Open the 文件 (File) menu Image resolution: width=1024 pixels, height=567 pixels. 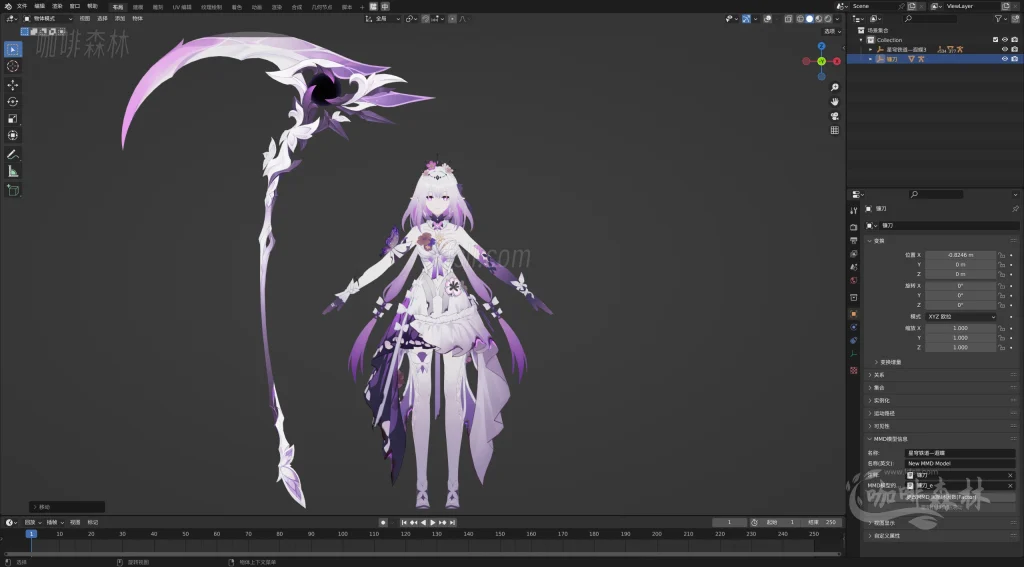pos(22,7)
